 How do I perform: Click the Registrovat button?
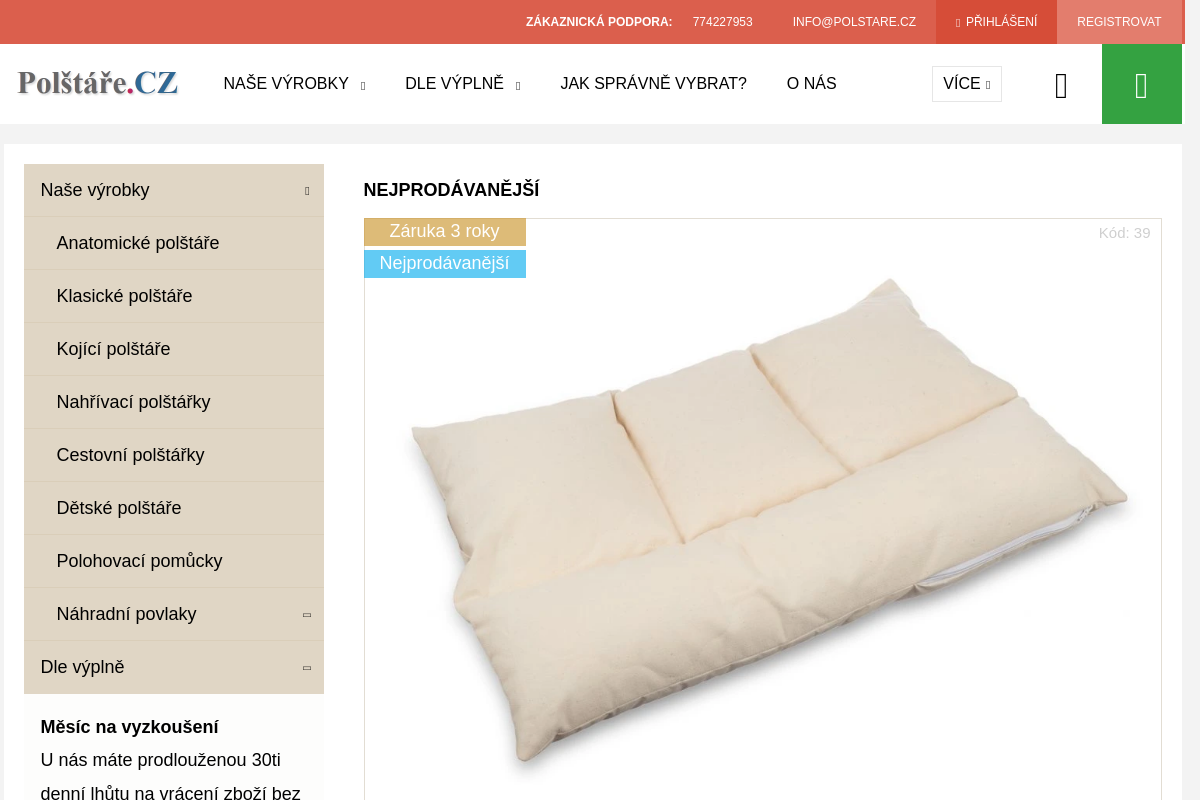coord(1119,22)
